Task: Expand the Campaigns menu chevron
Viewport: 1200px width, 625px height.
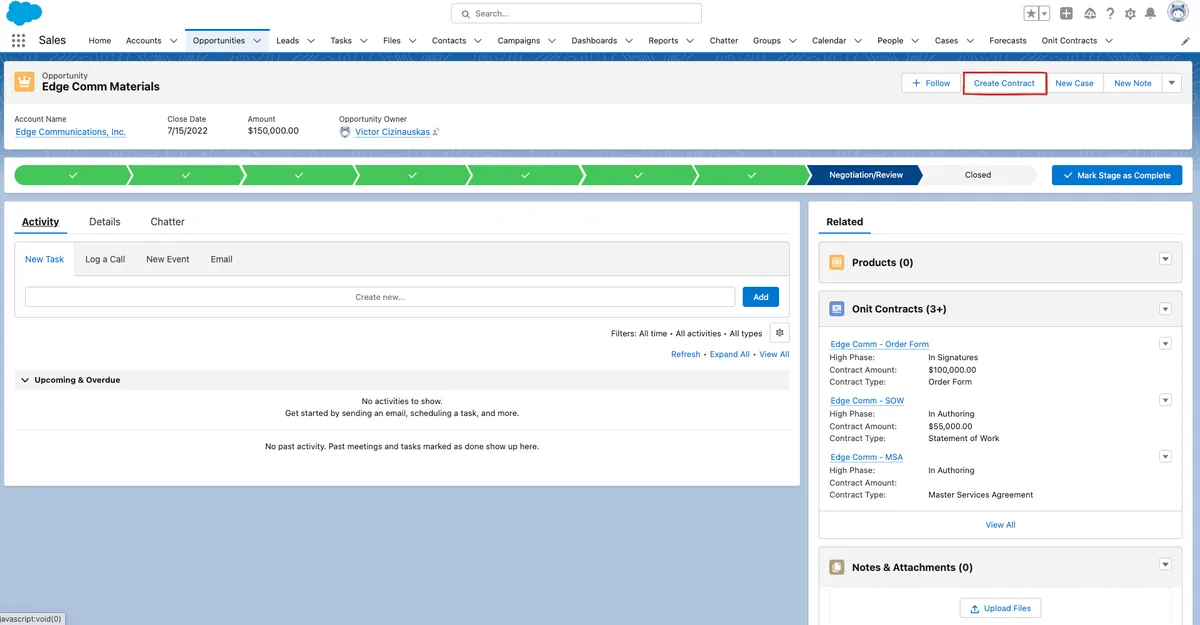Action: (x=552, y=41)
